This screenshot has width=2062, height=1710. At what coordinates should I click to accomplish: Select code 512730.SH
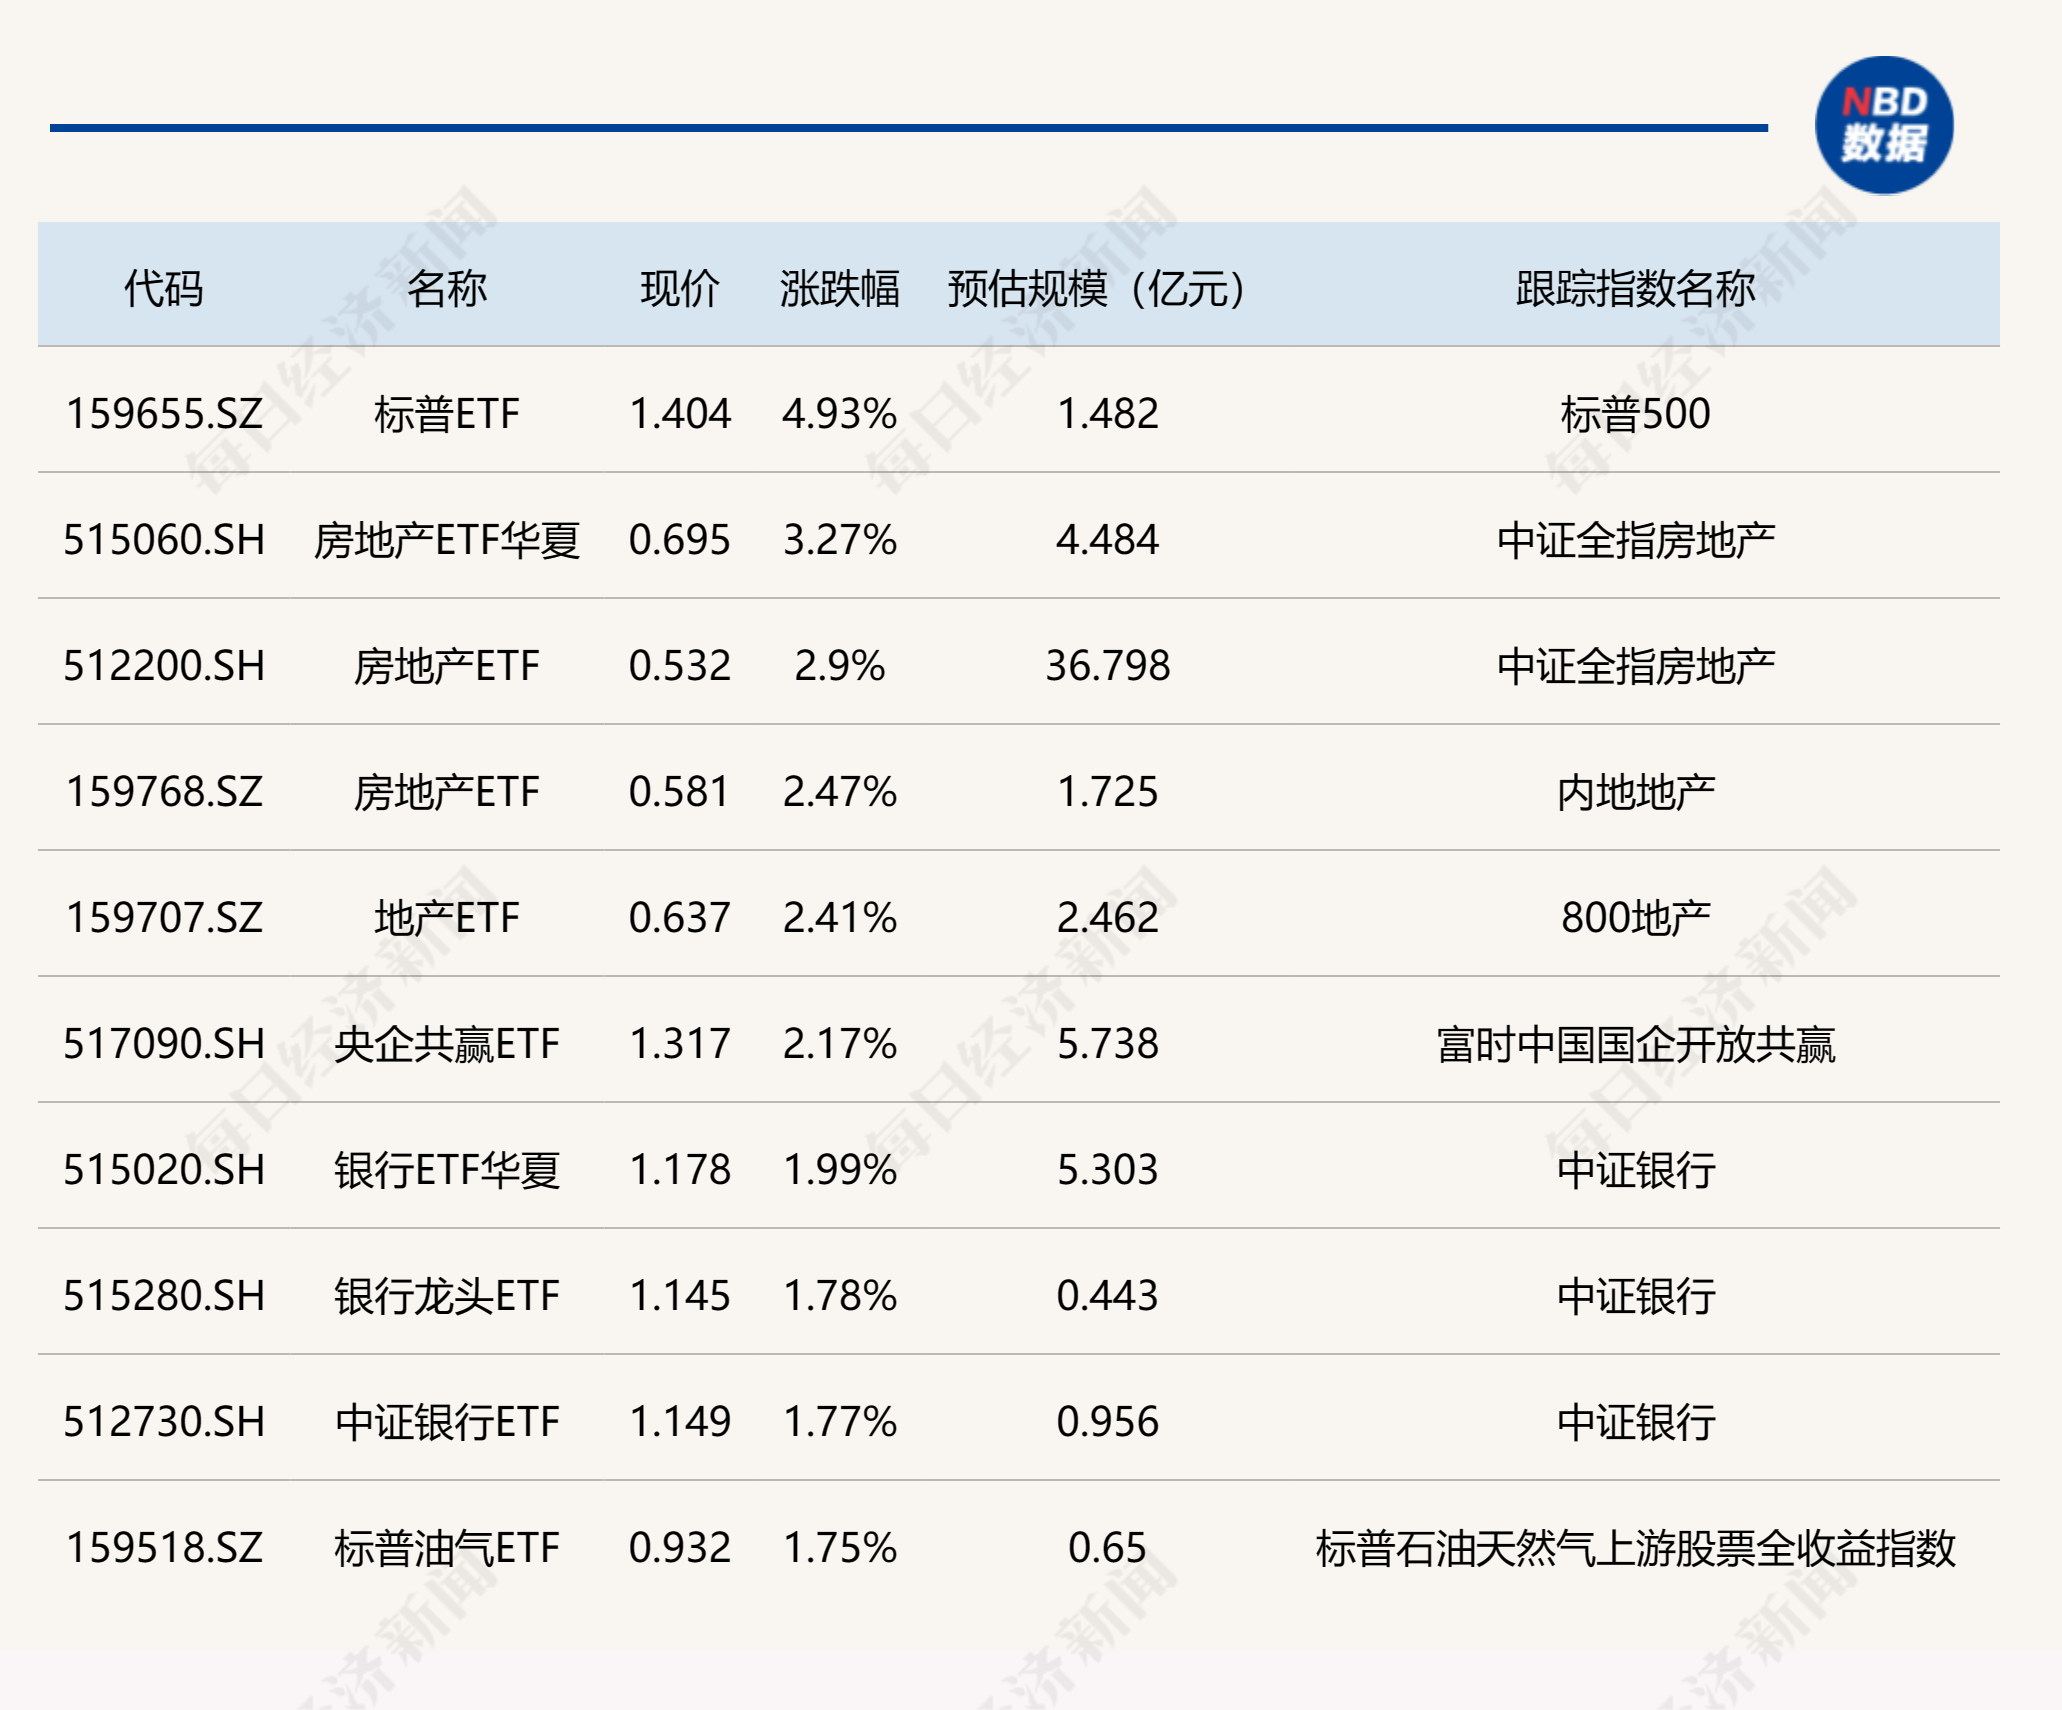(164, 1422)
